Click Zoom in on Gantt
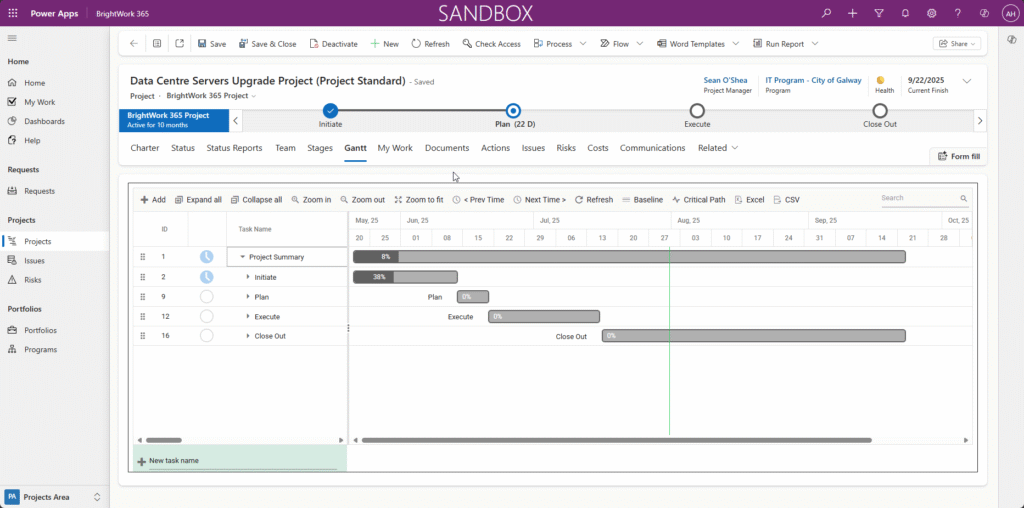Viewport: 1024px width, 508px height. click(311, 200)
